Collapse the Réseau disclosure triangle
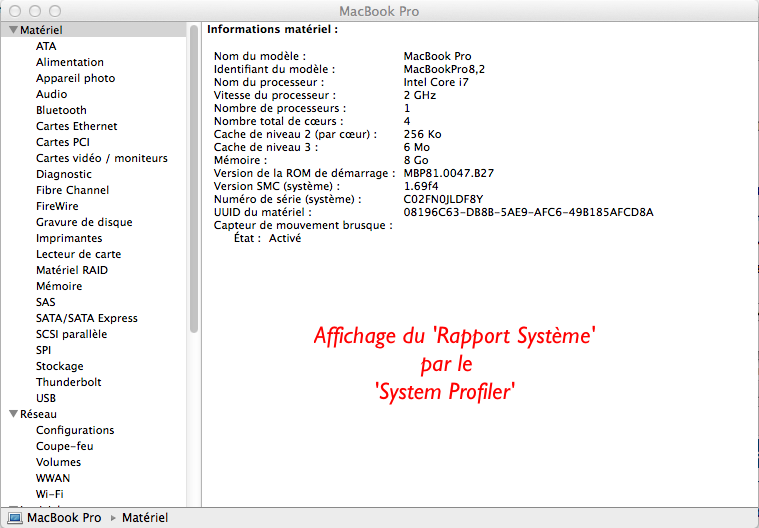Viewport: 759px width, 528px height. coord(14,414)
